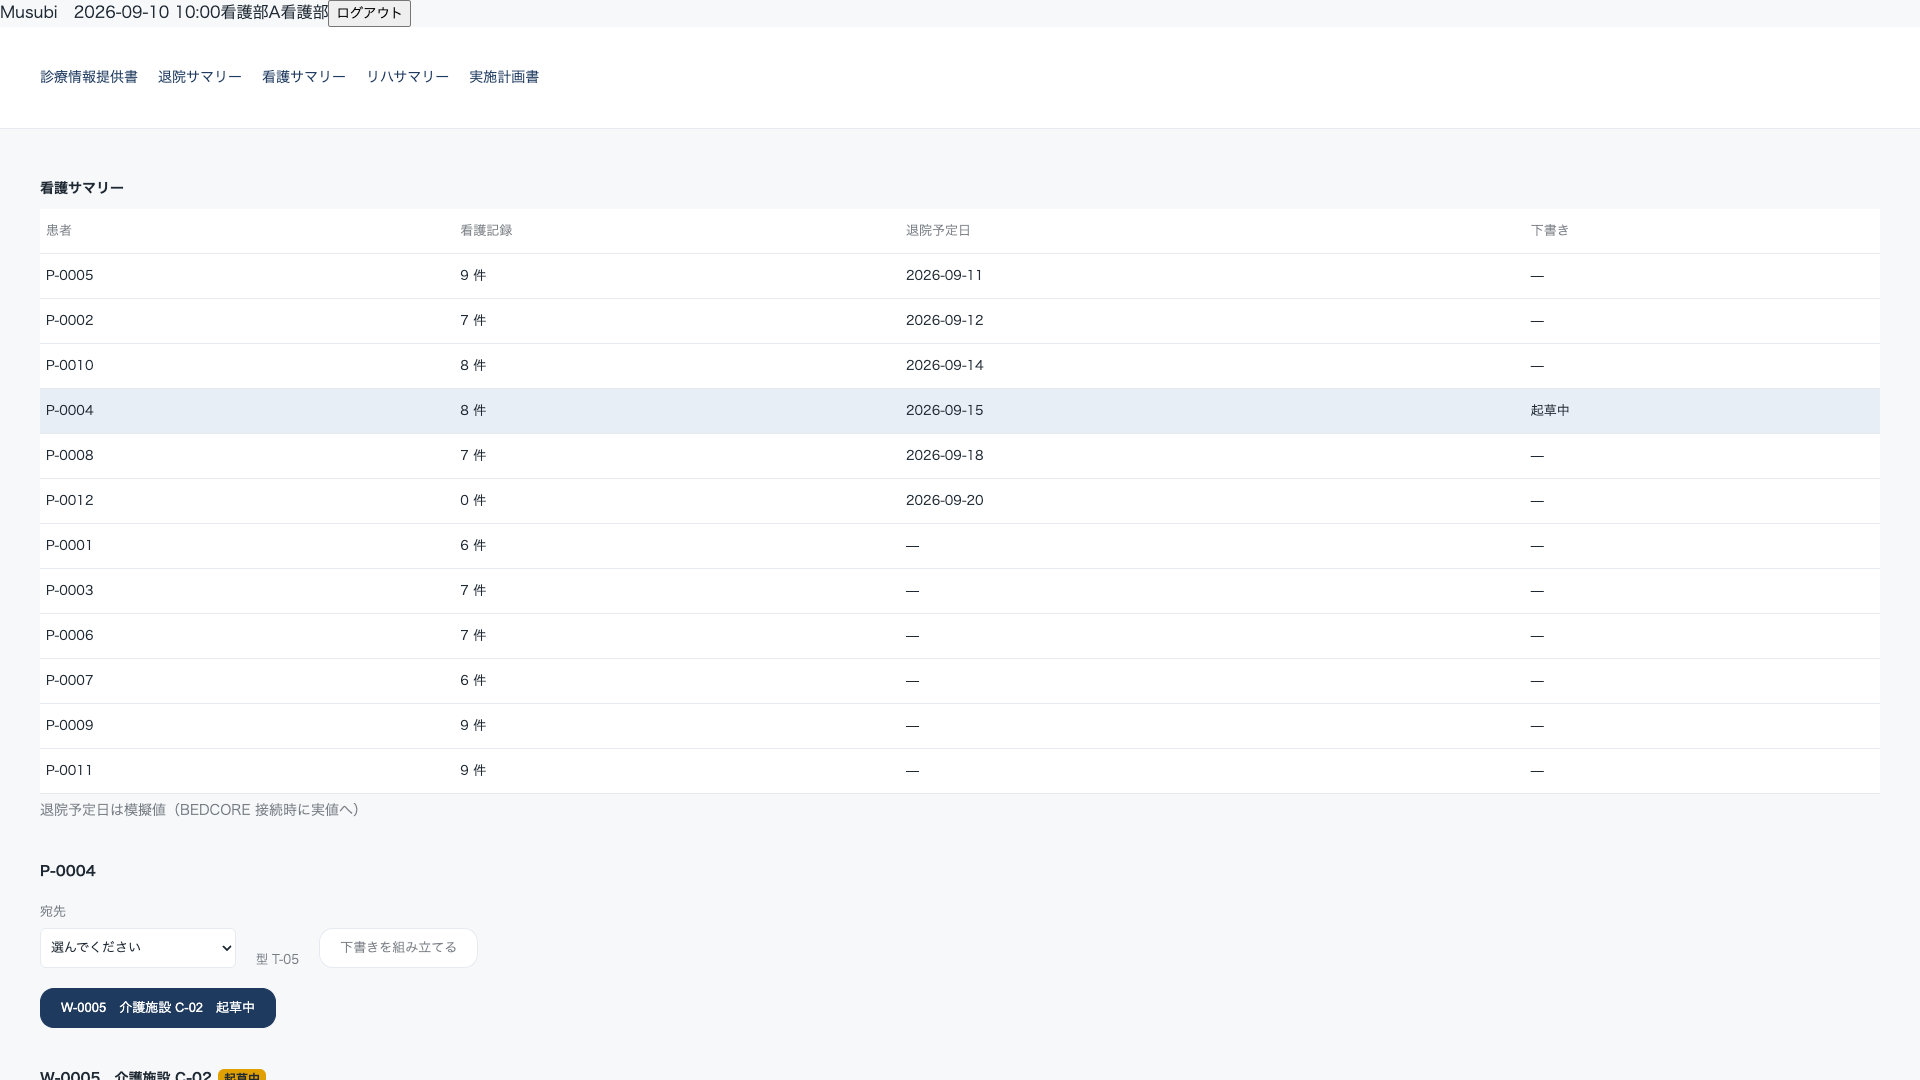The height and width of the screenshot is (1080, 1920).
Task: Go to リハサマリー tab
Action: 407,77
